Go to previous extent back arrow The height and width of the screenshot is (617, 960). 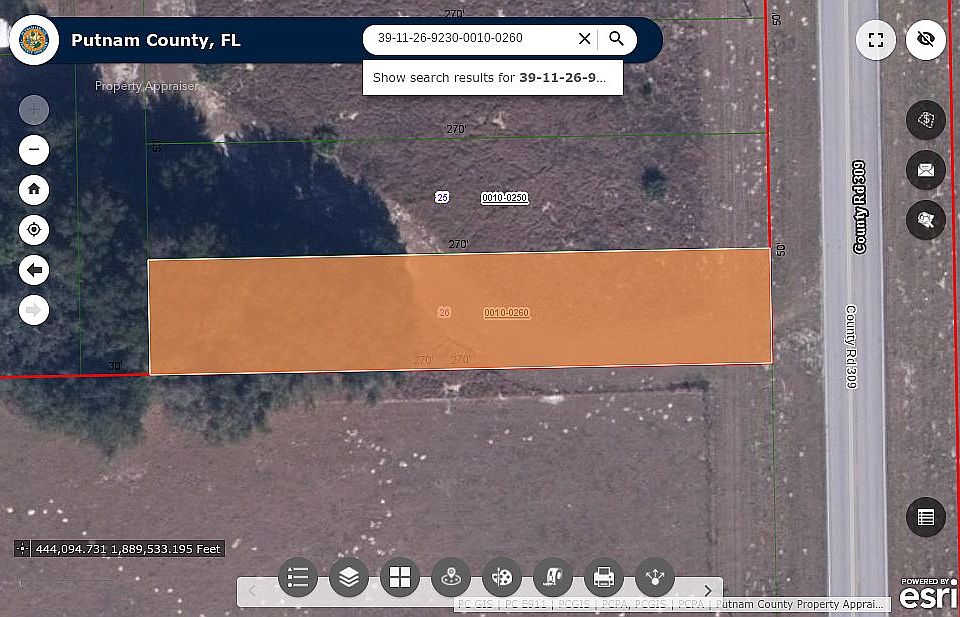34,269
